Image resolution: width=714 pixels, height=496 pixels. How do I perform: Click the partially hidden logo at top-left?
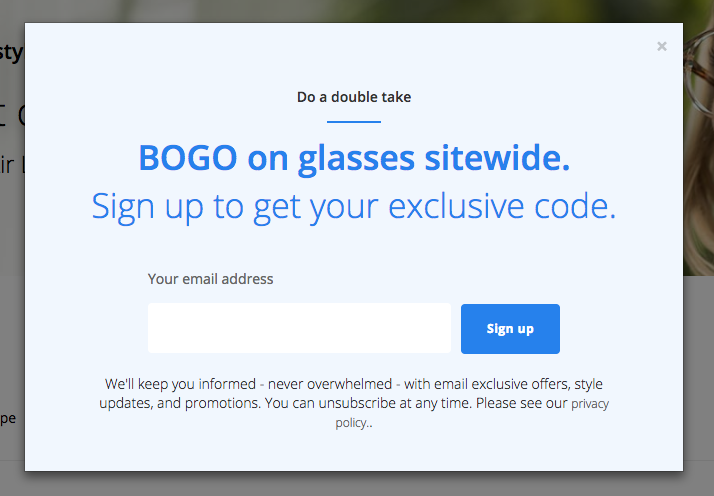(10, 52)
